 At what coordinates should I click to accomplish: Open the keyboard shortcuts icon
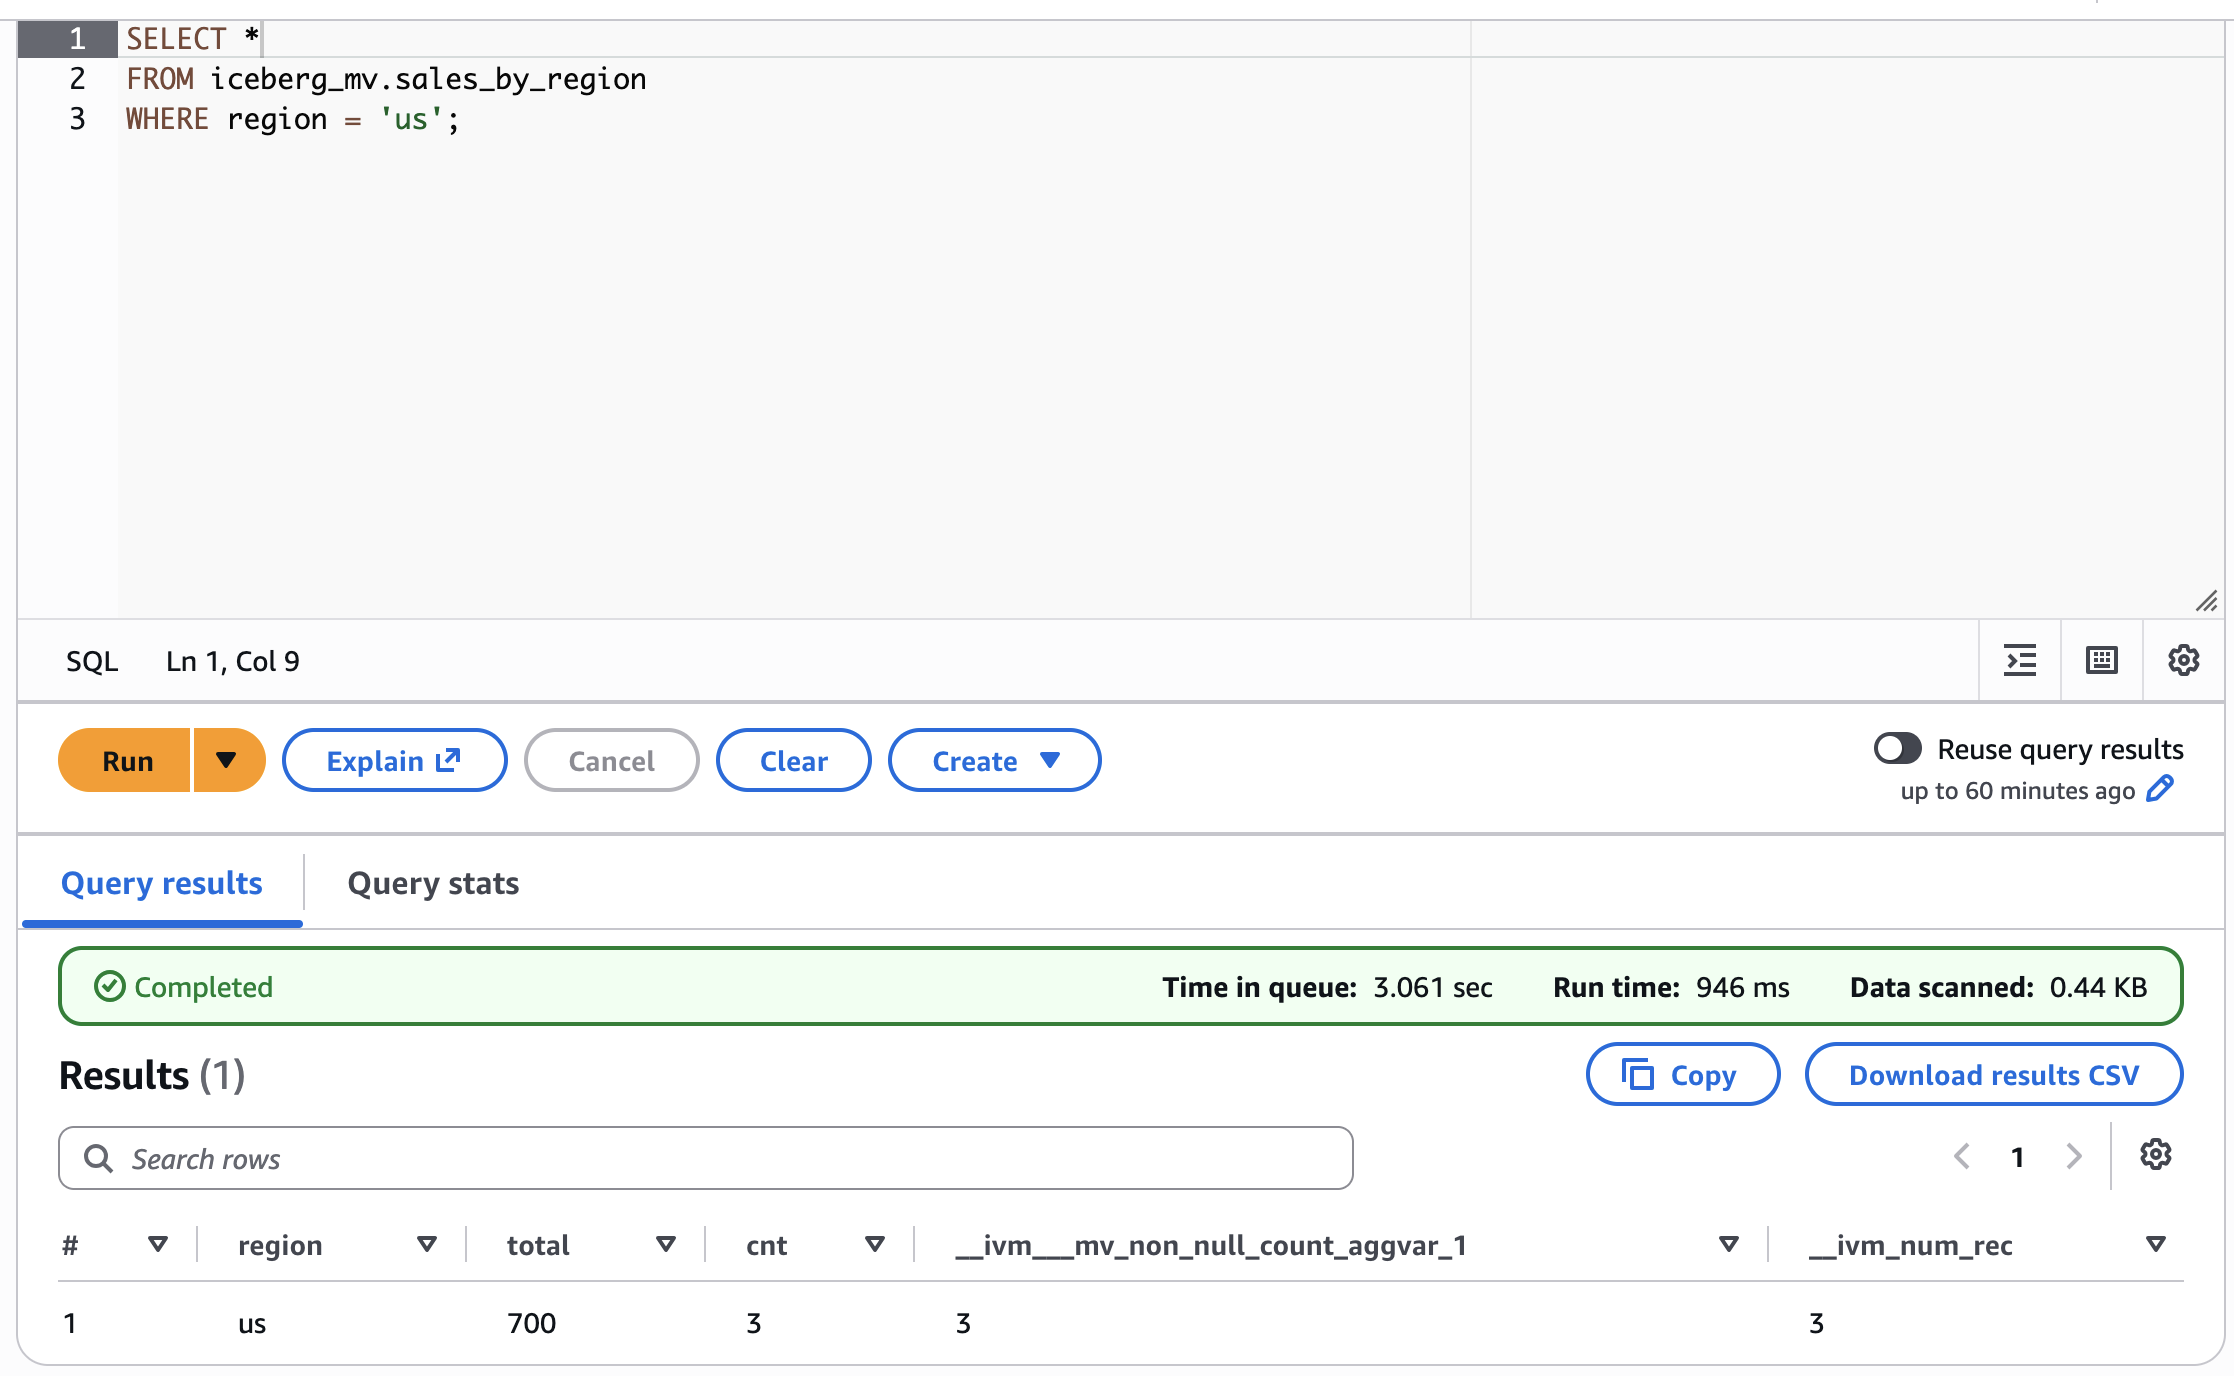(x=2102, y=660)
